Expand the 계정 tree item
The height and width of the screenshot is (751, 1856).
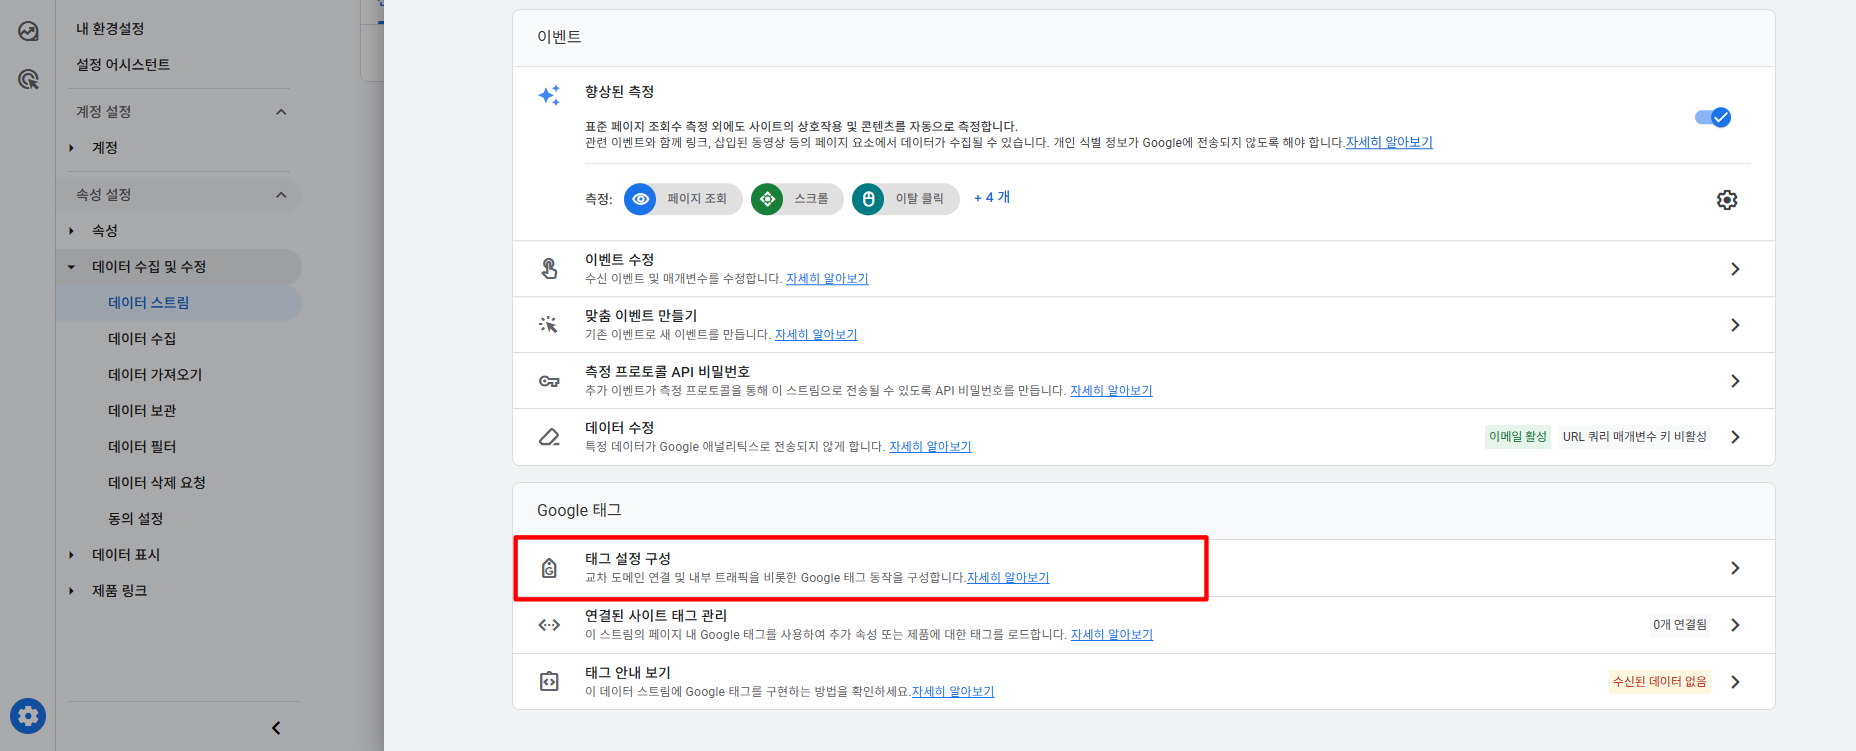72,148
